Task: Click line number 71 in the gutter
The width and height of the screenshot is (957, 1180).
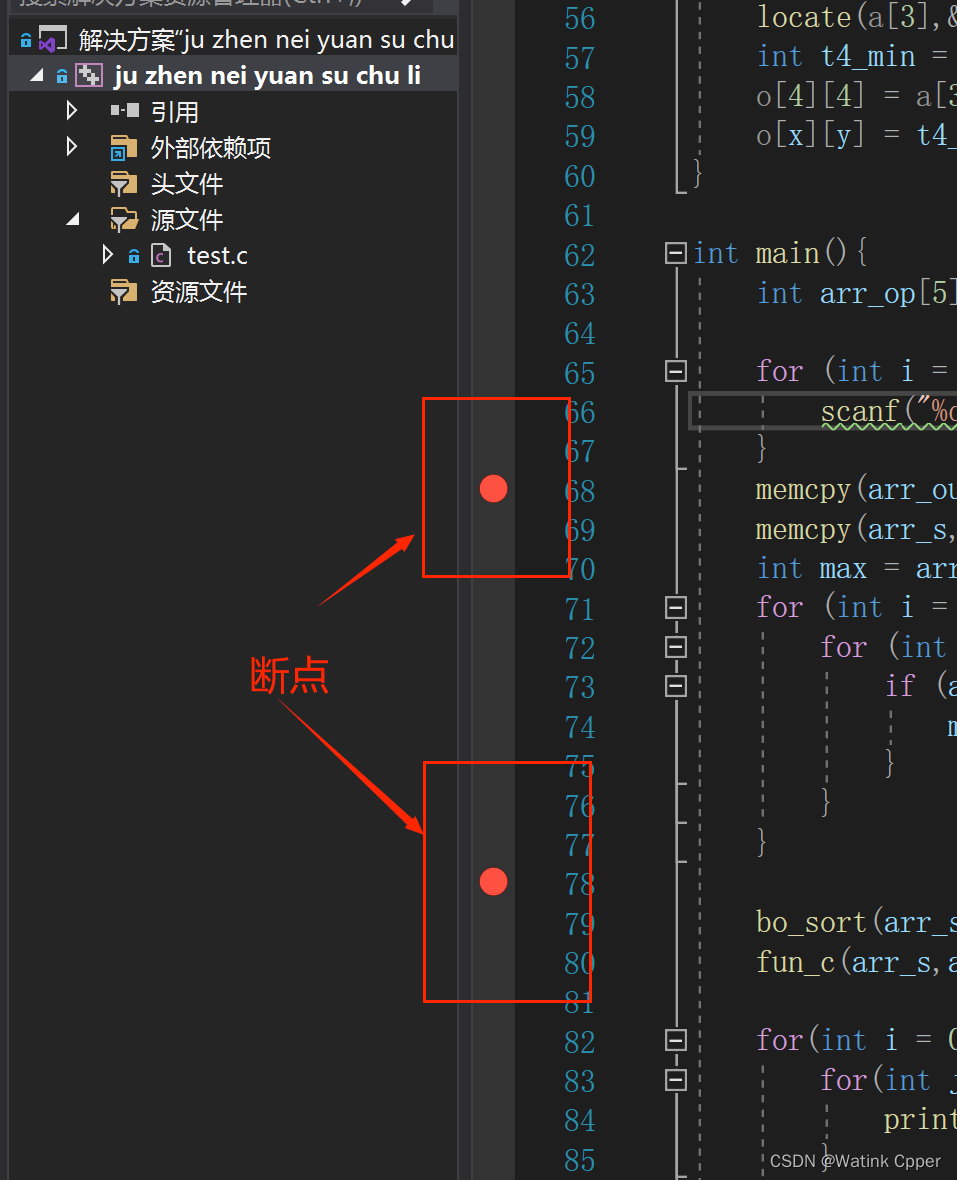Action: pyautogui.click(x=579, y=610)
